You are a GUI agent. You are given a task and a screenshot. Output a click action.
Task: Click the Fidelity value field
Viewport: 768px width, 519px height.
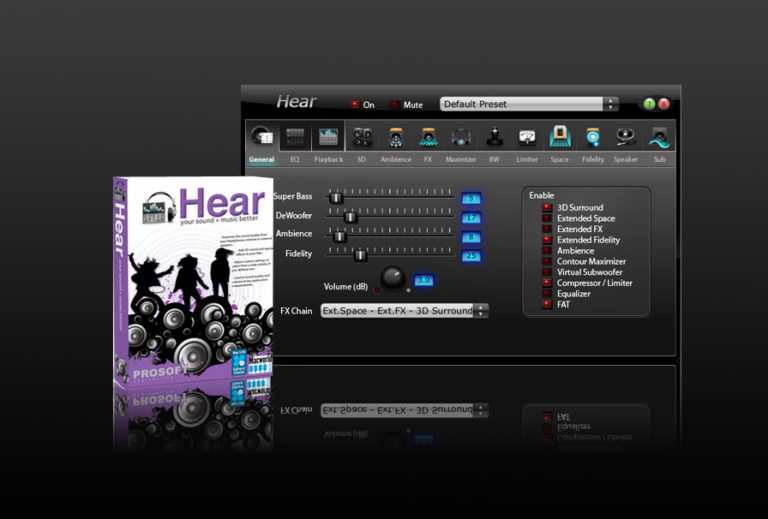(471, 256)
